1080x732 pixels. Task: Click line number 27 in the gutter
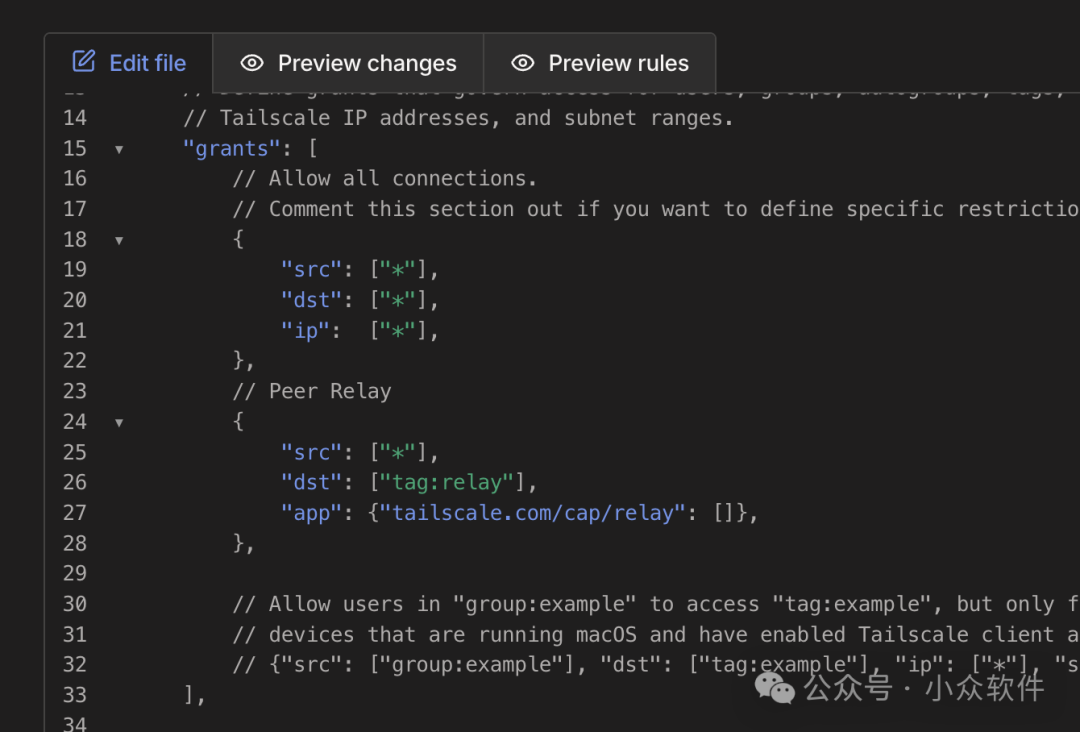[75, 513]
